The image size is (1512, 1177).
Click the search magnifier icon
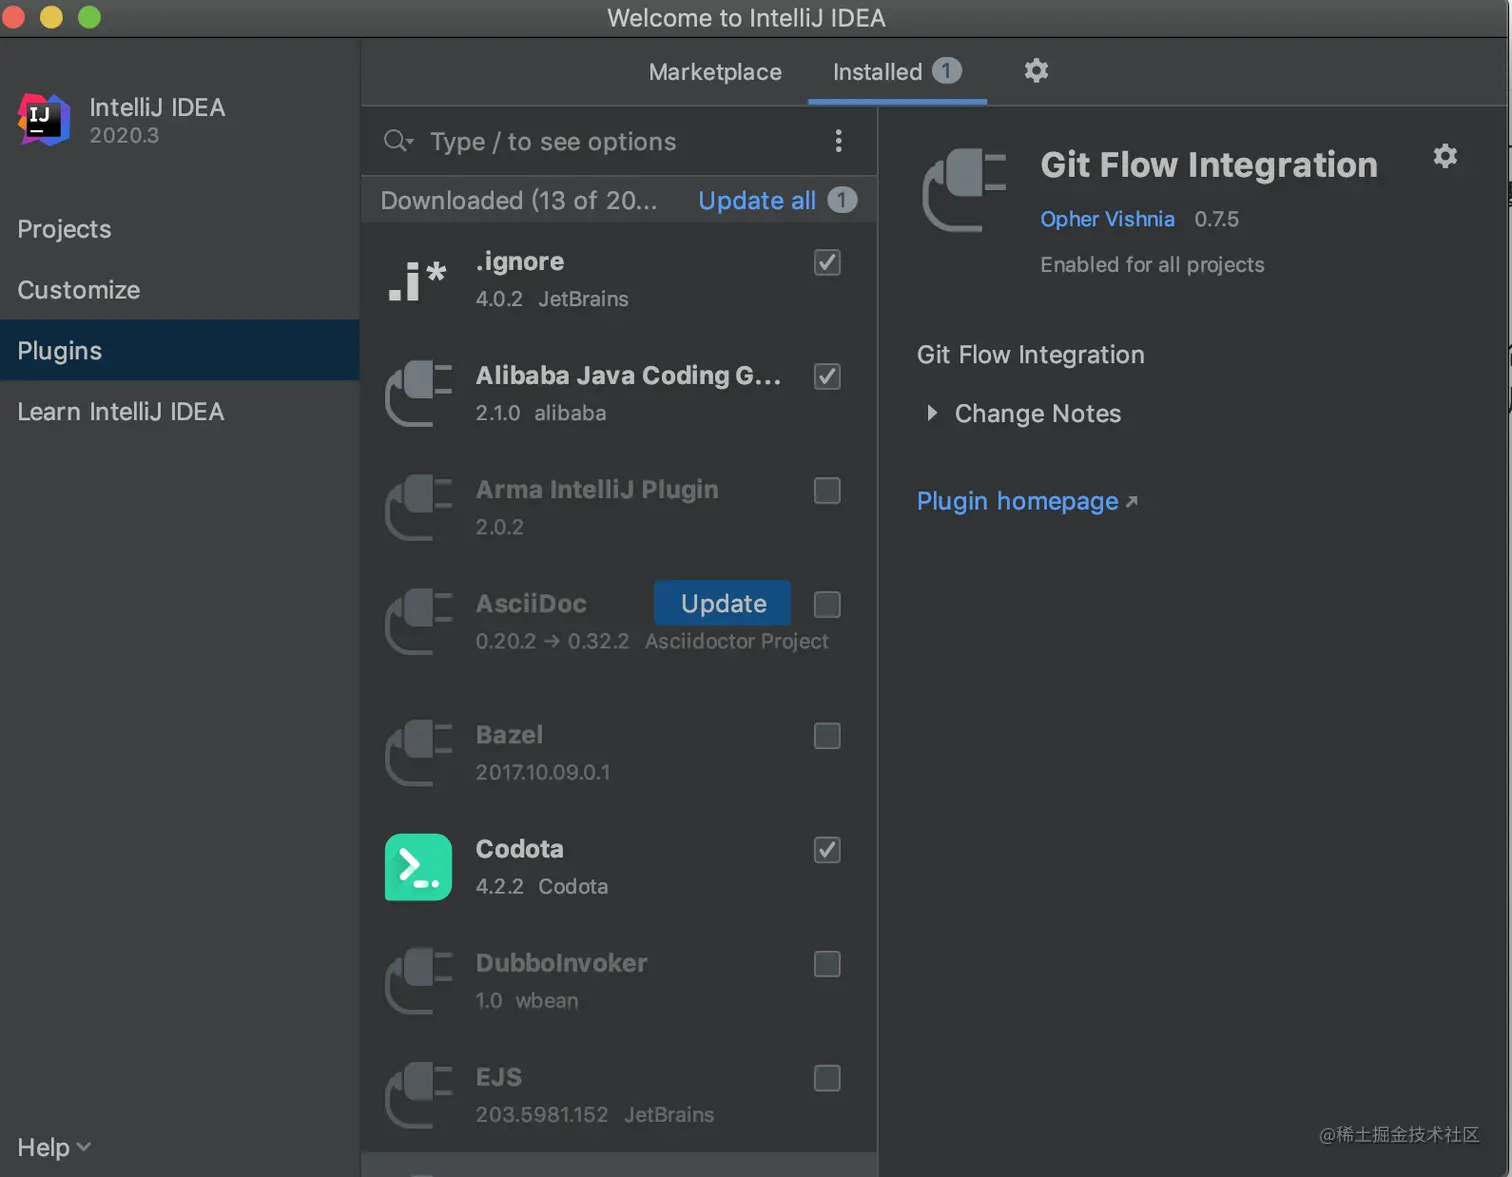click(x=398, y=141)
